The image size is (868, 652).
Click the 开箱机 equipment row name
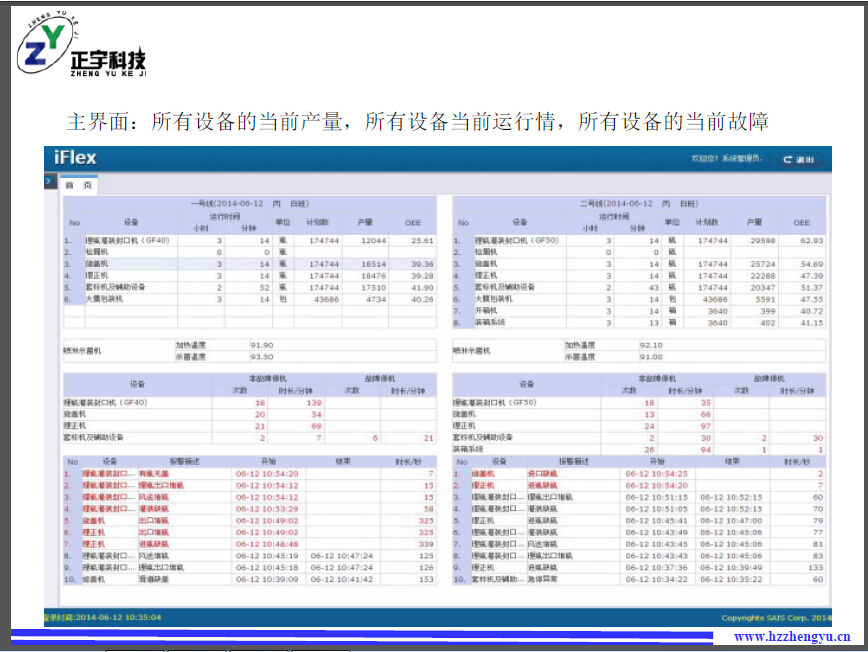485,311
